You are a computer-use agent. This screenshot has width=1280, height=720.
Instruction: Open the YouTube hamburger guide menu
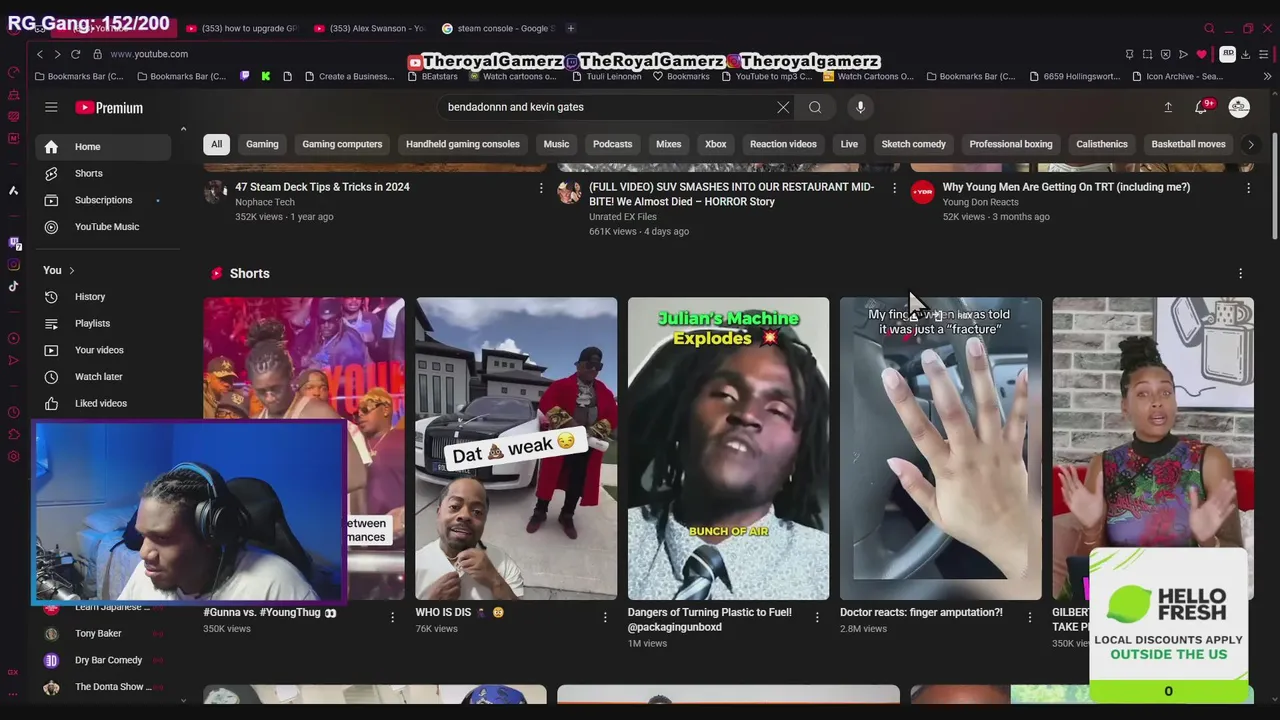click(x=51, y=107)
